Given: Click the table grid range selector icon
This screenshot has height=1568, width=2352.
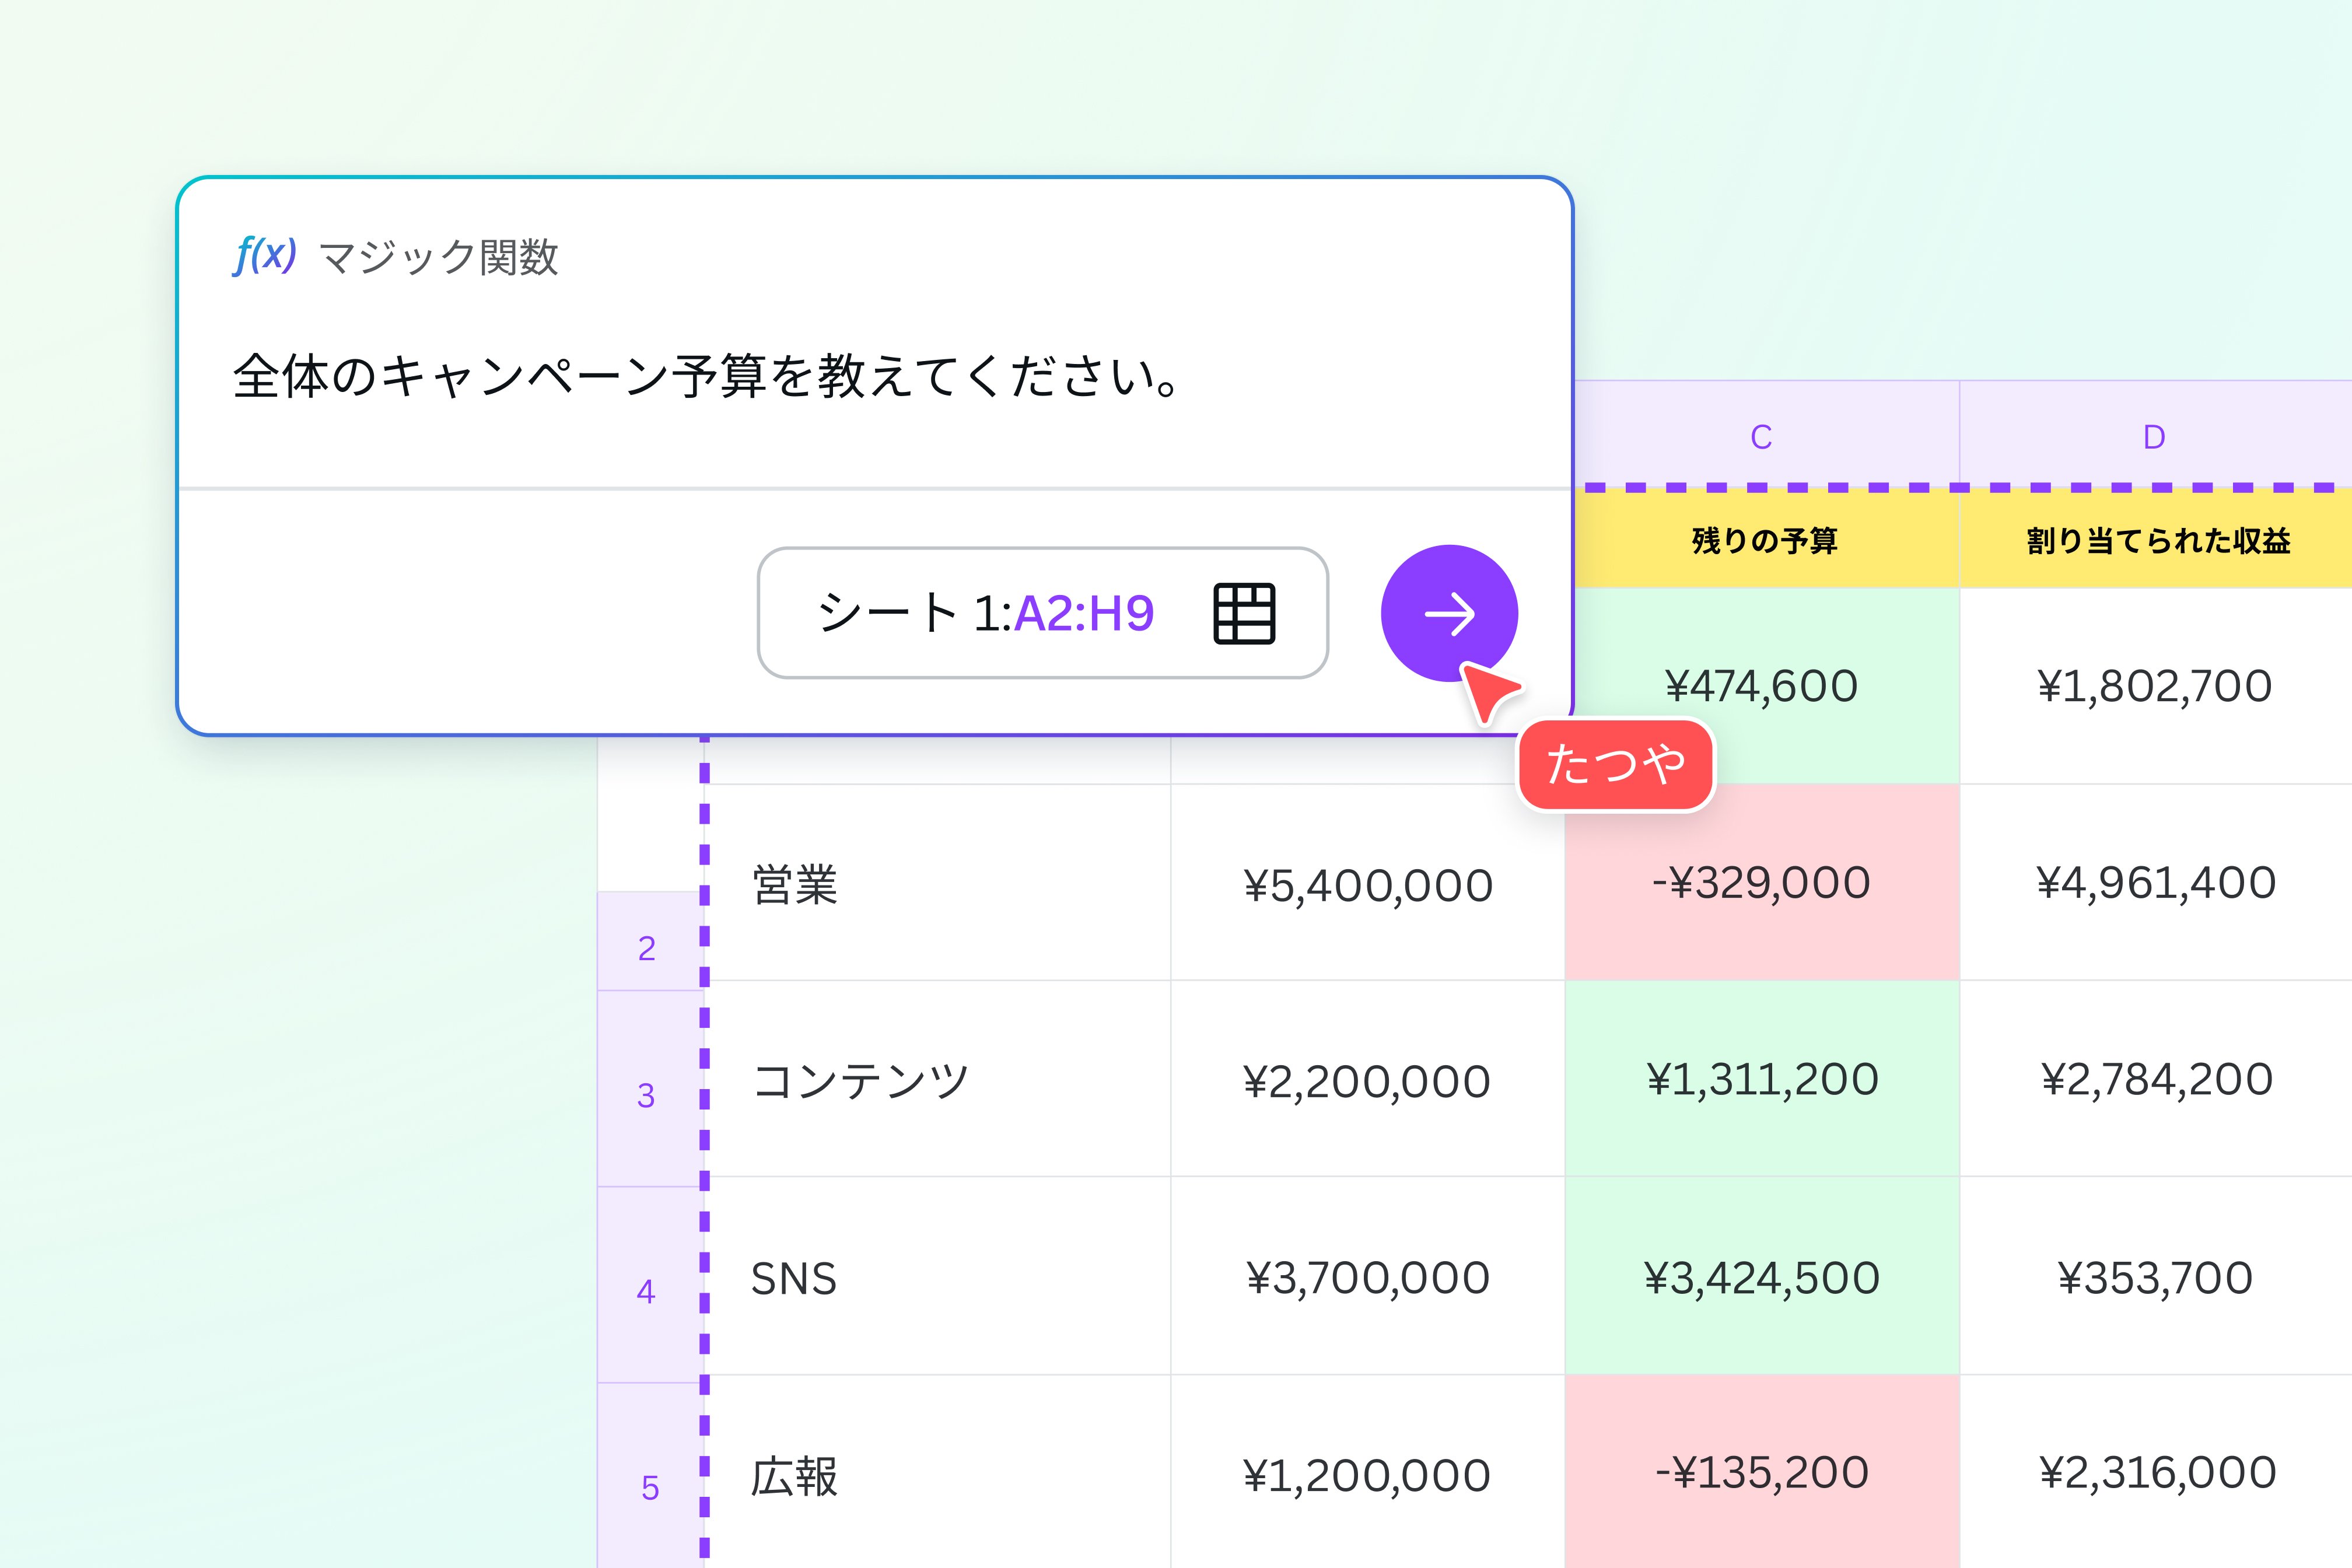Looking at the screenshot, I should point(1244,613).
